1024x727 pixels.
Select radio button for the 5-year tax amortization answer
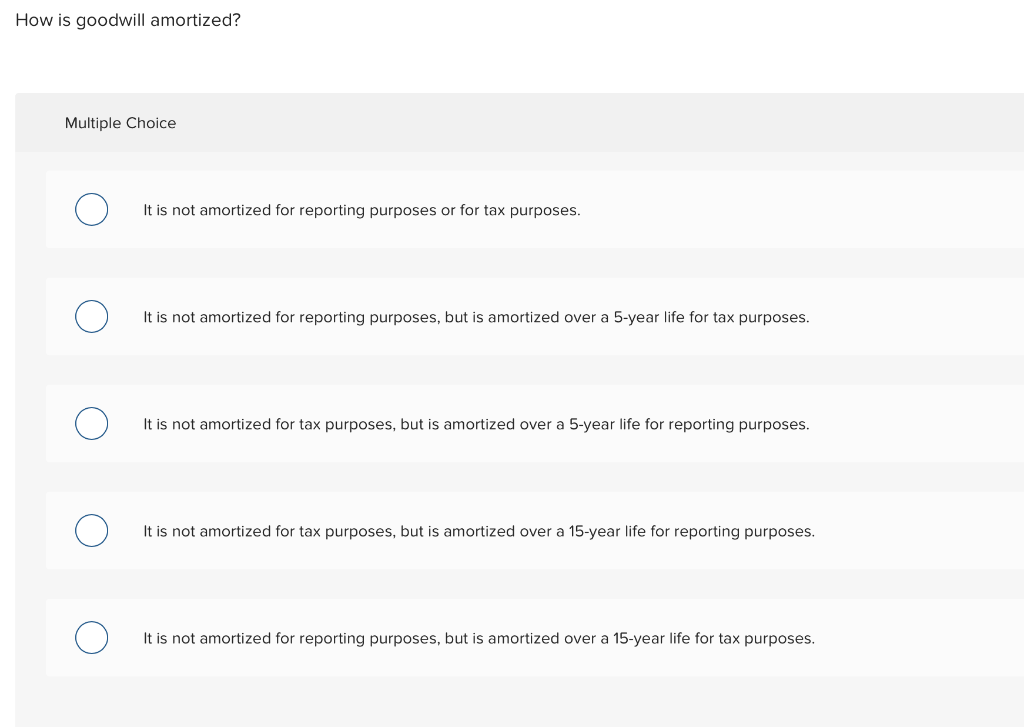pyautogui.click(x=91, y=316)
